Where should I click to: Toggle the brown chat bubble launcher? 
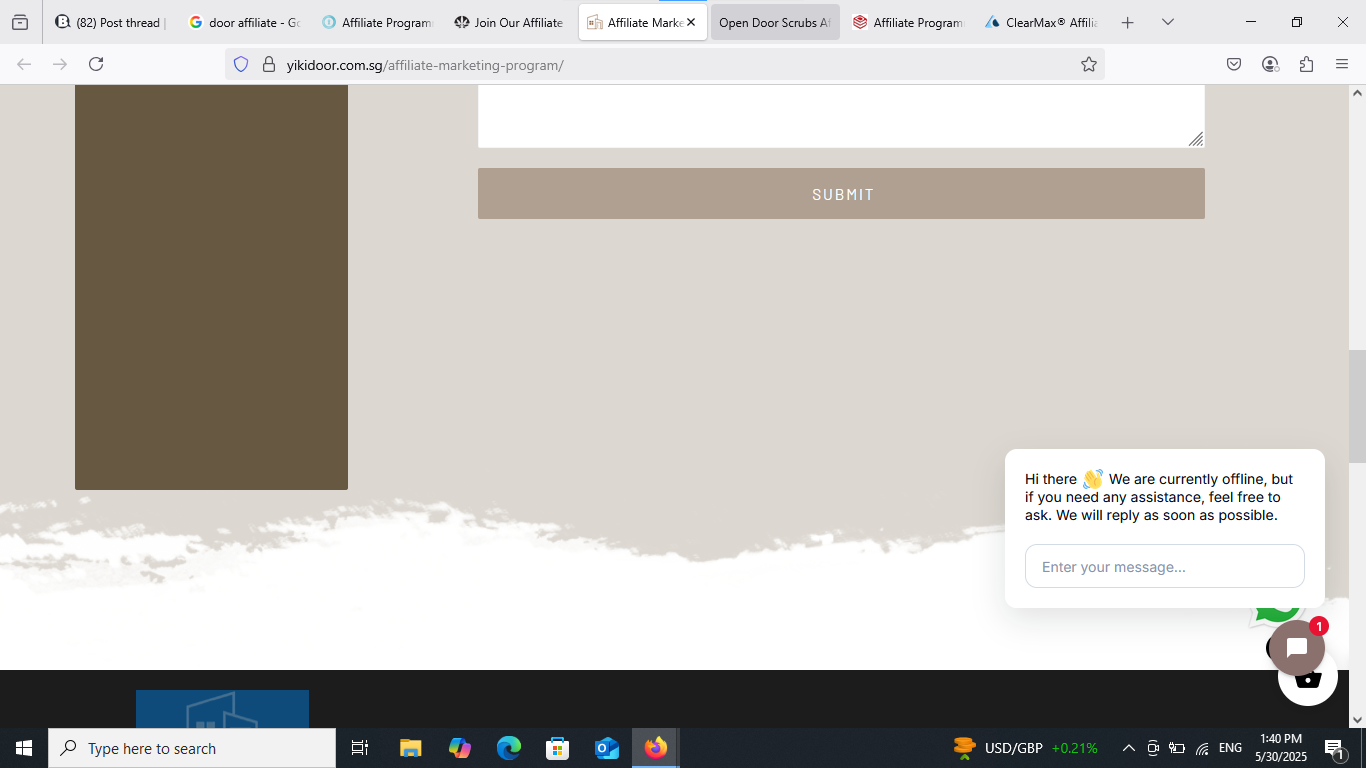1297,647
